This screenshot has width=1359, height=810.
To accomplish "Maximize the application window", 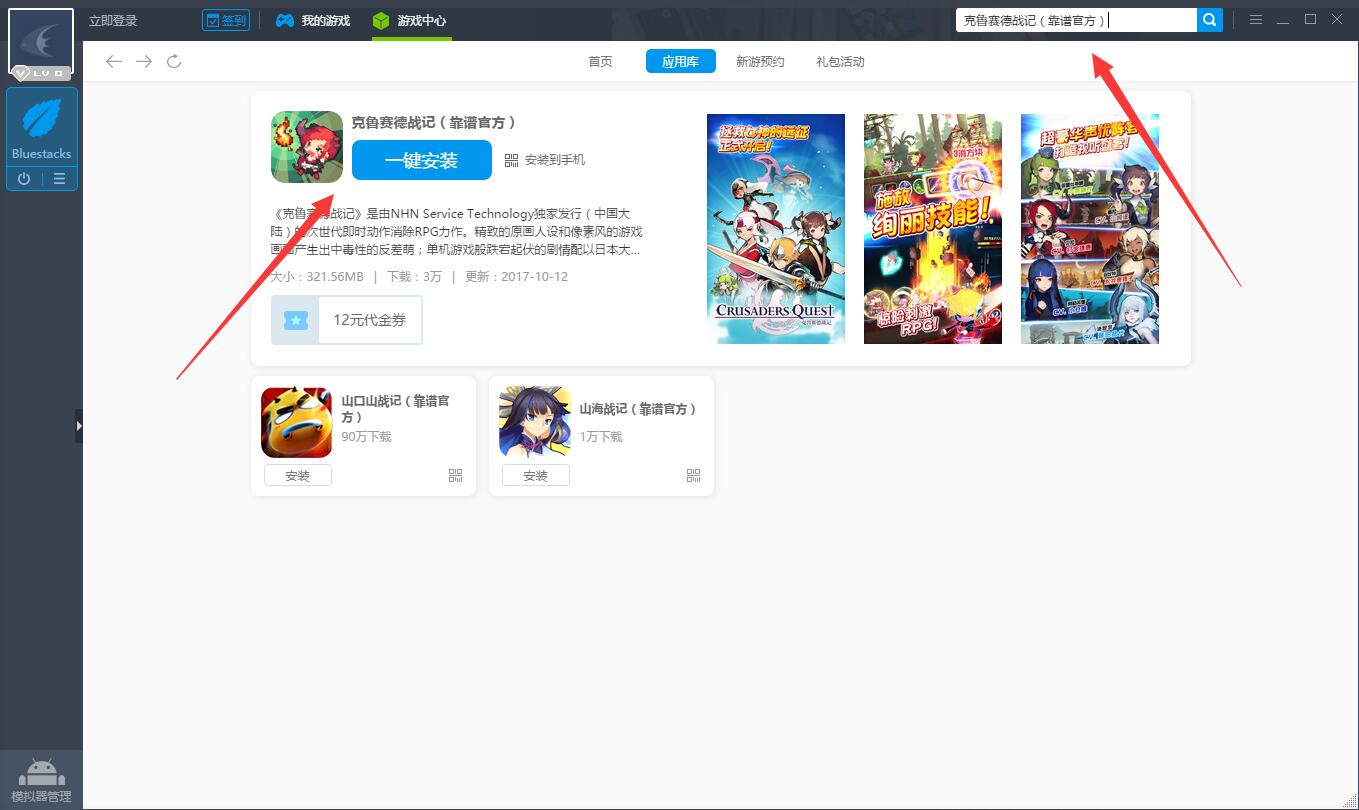I will pos(1310,20).
